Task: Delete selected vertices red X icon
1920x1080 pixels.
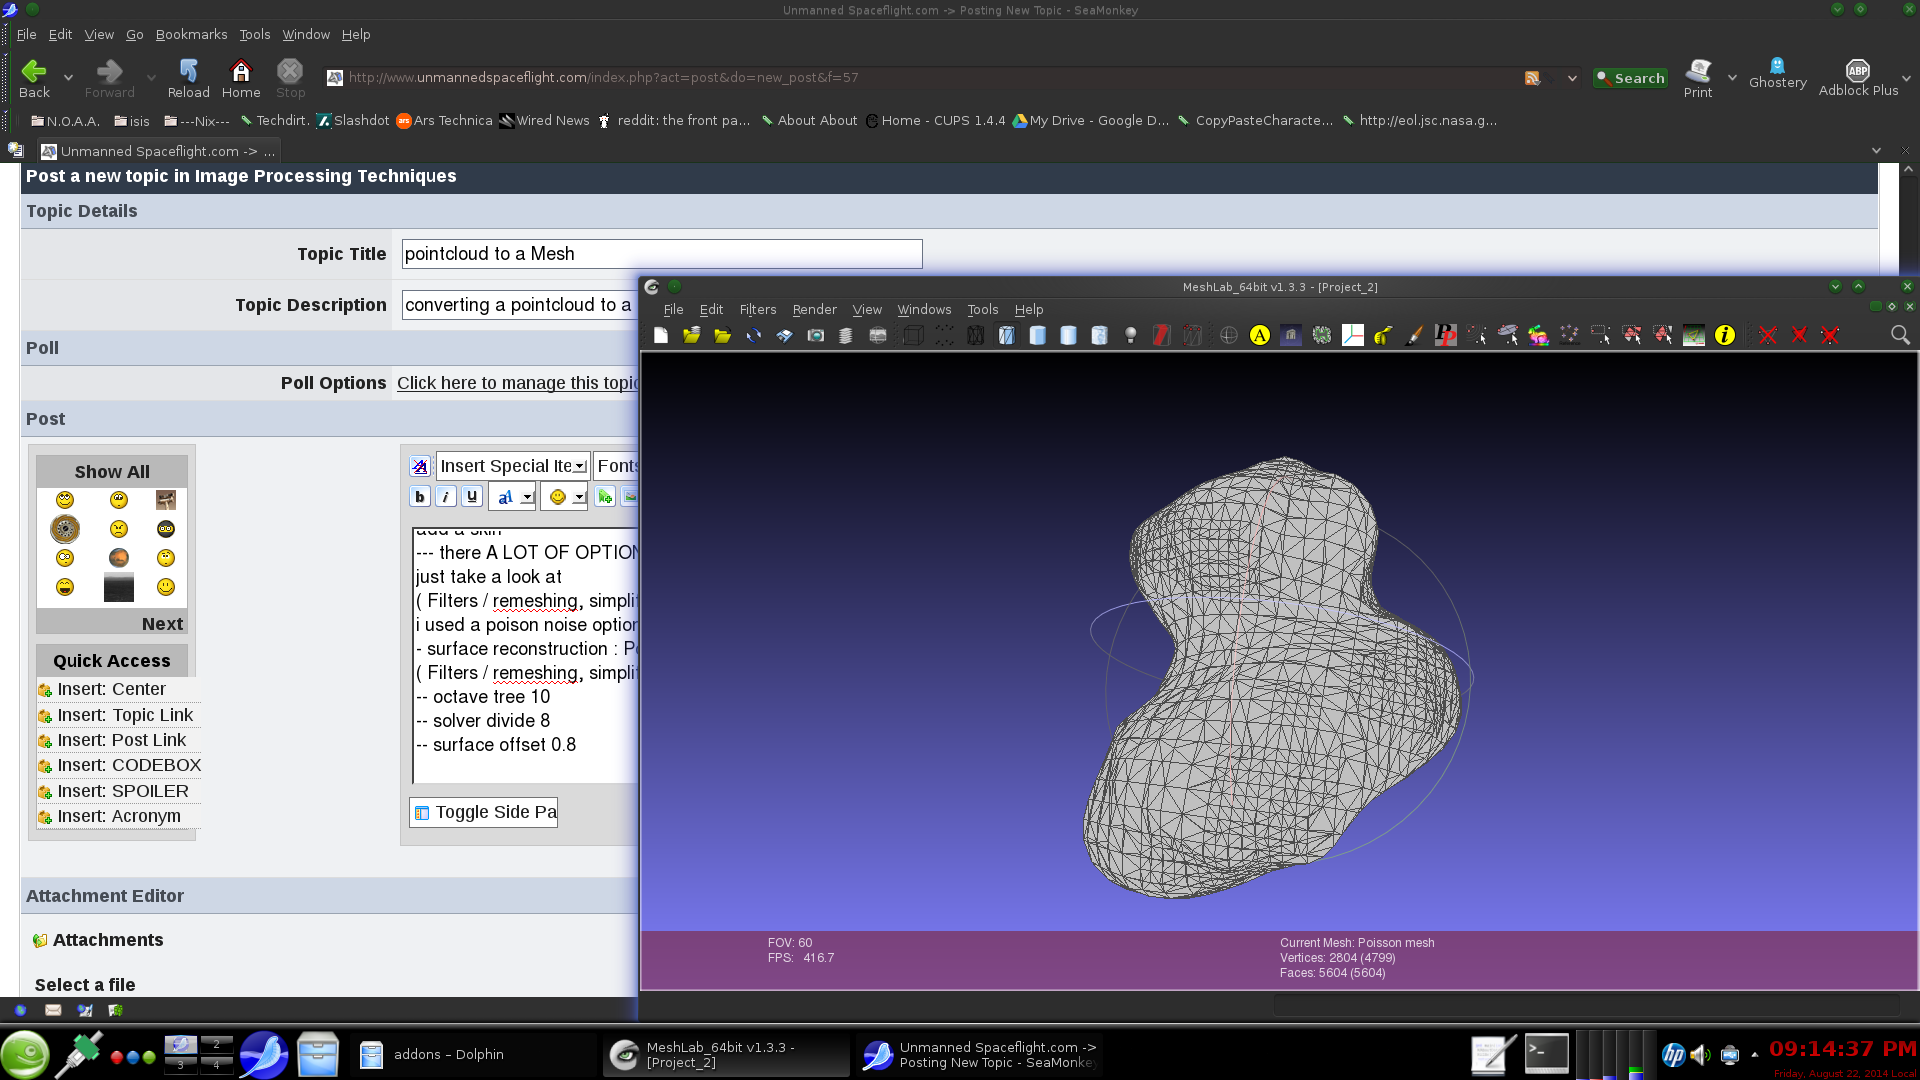Action: [x=1768, y=336]
